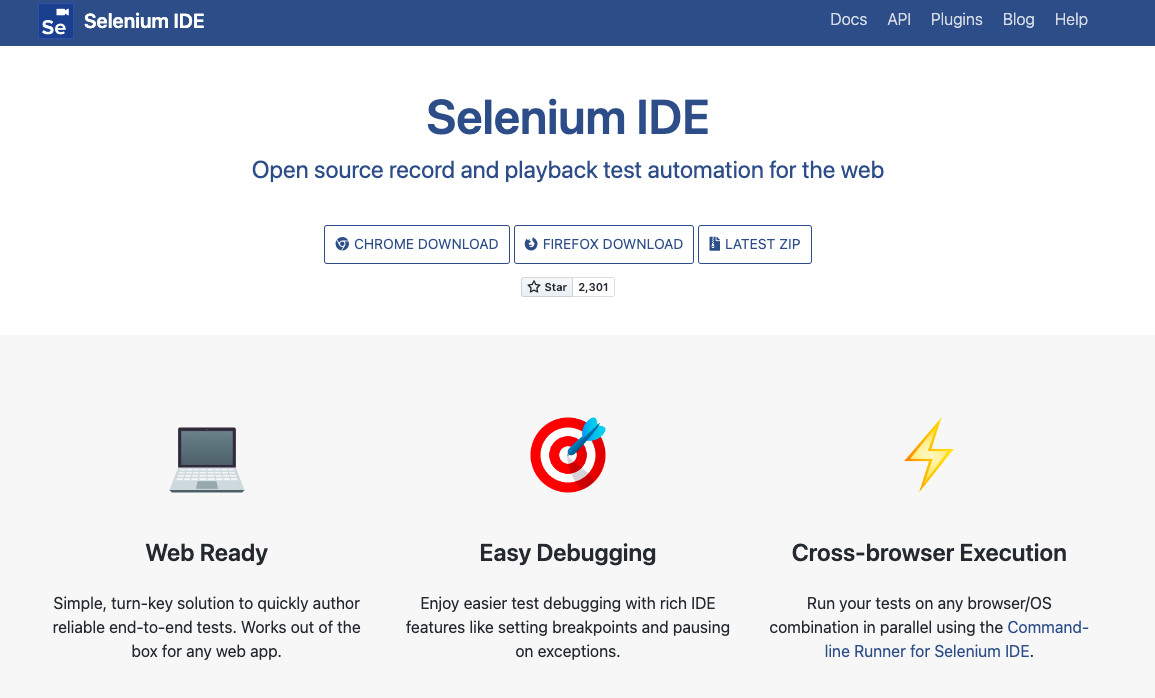Click the Firefox Download button

point(604,244)
